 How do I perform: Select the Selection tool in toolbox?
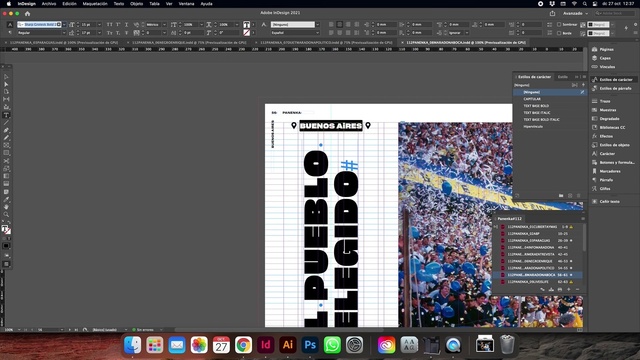pyautogui.click(x=6, y=77)
